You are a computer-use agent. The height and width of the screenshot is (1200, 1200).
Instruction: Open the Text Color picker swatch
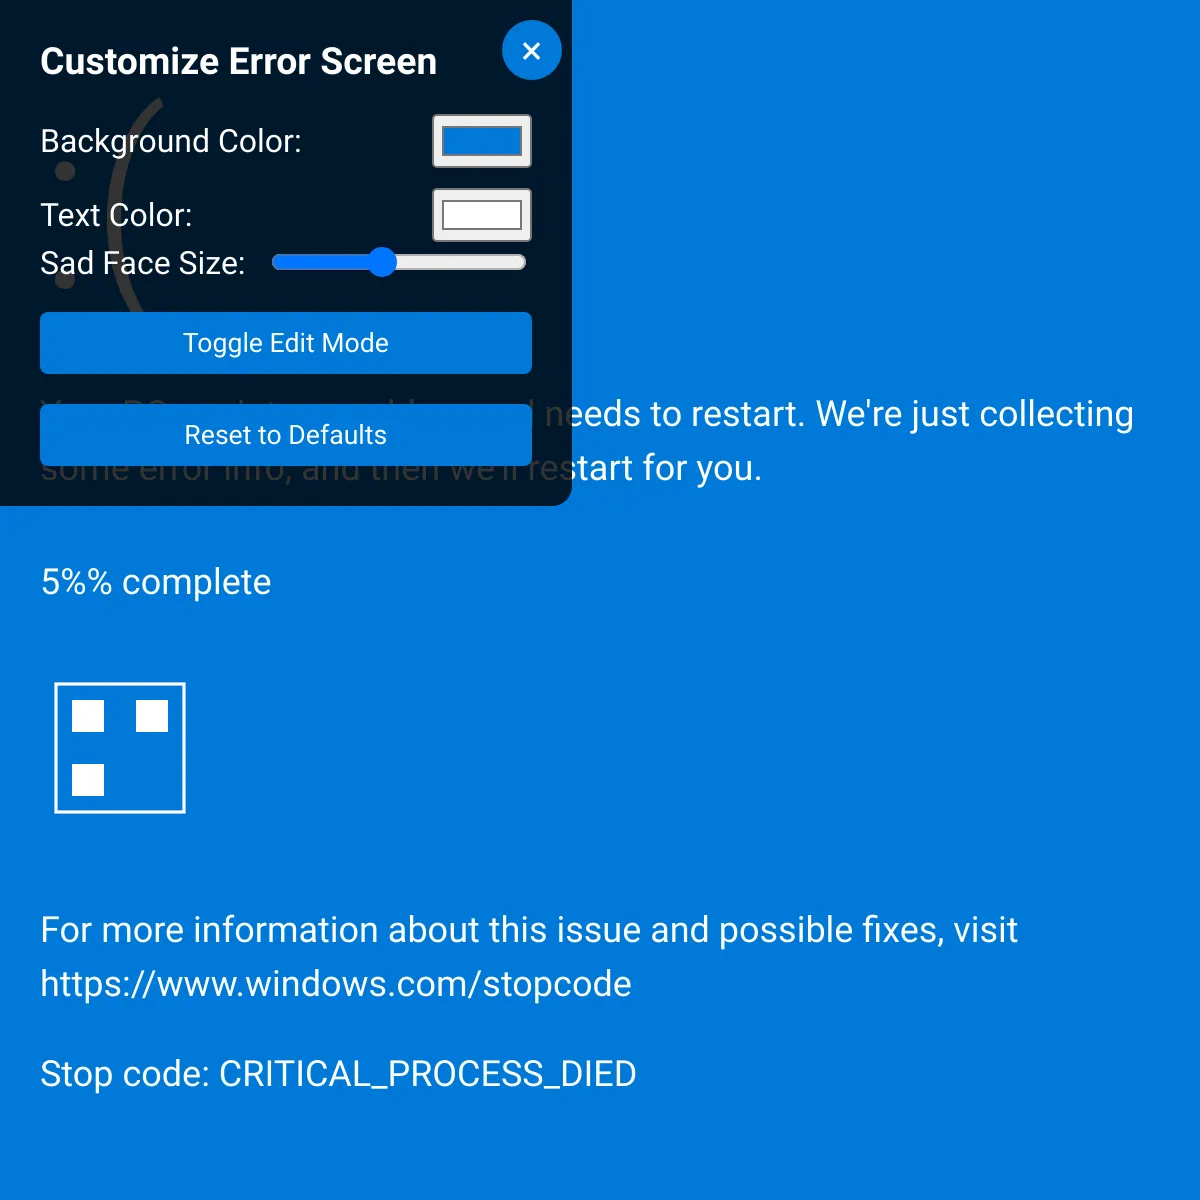[481, 215]
